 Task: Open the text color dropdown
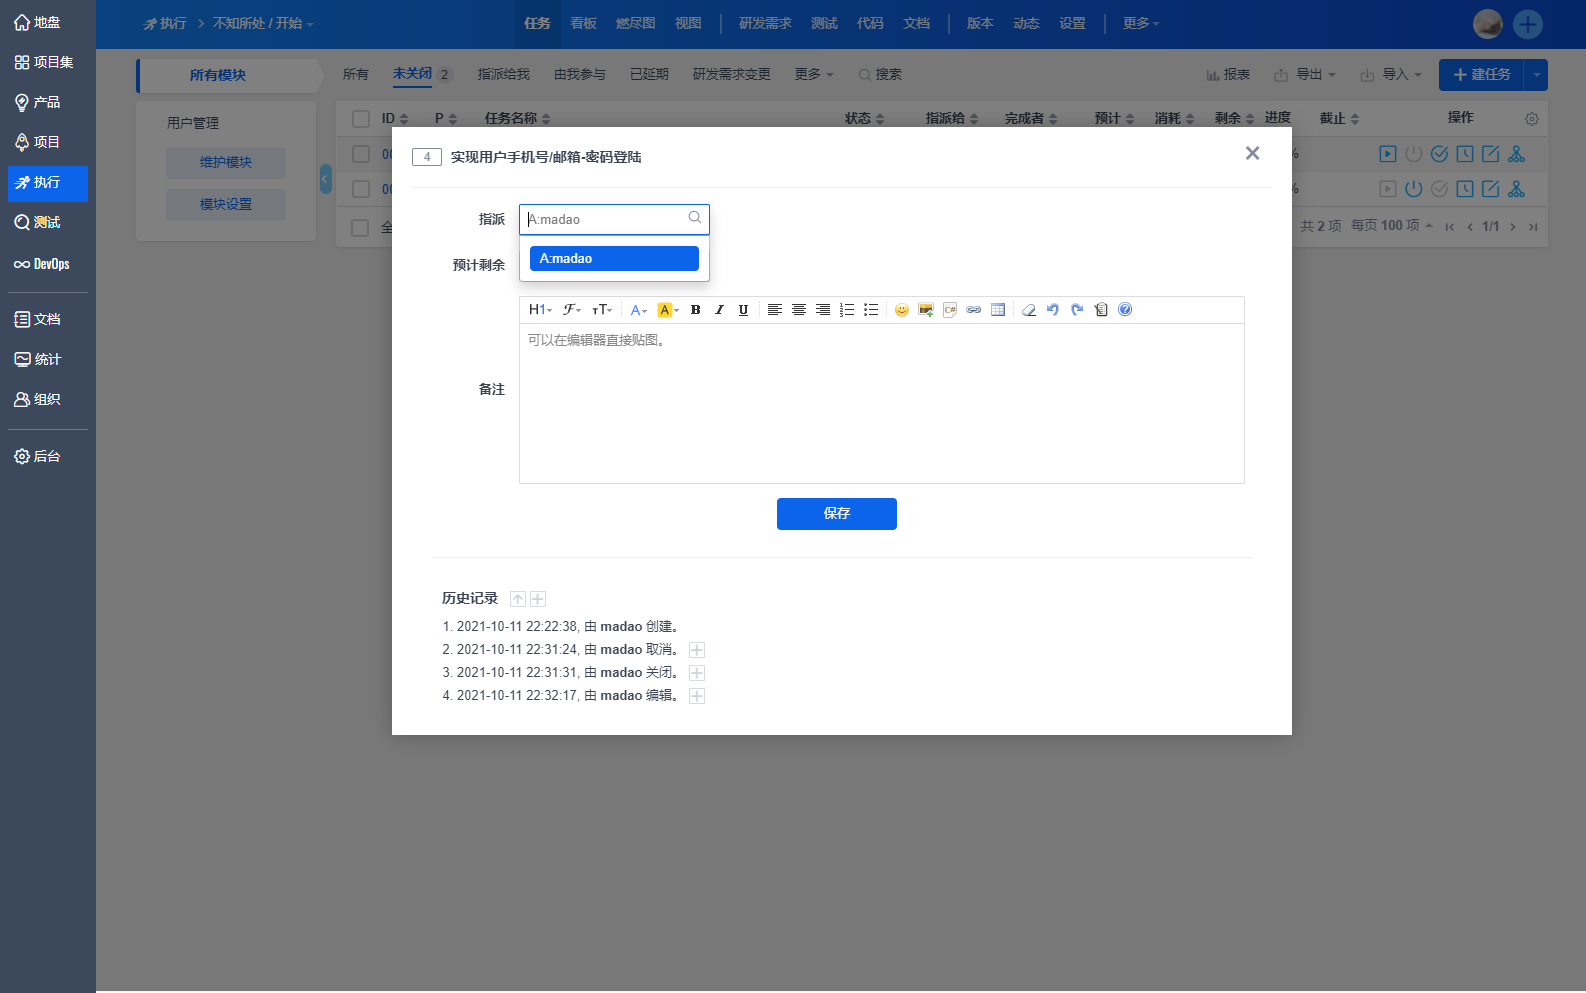(x=639, y=310)
